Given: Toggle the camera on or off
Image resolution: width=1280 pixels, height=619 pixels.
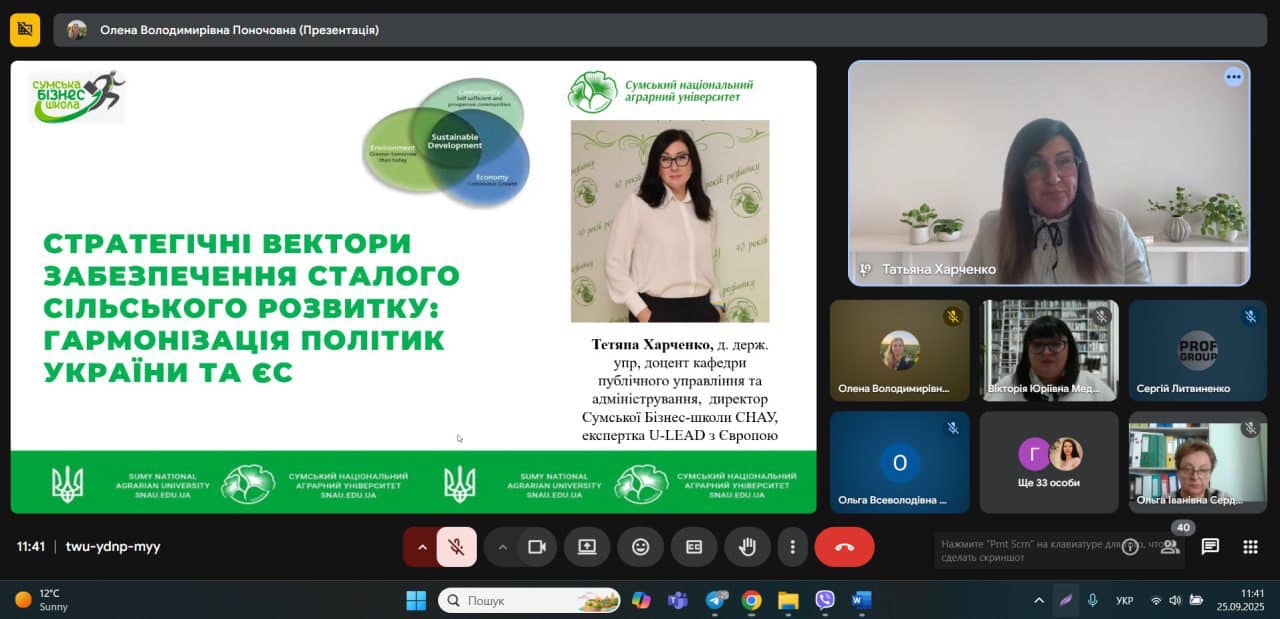Looking at the screenshot, I should (x=537, y=547).
